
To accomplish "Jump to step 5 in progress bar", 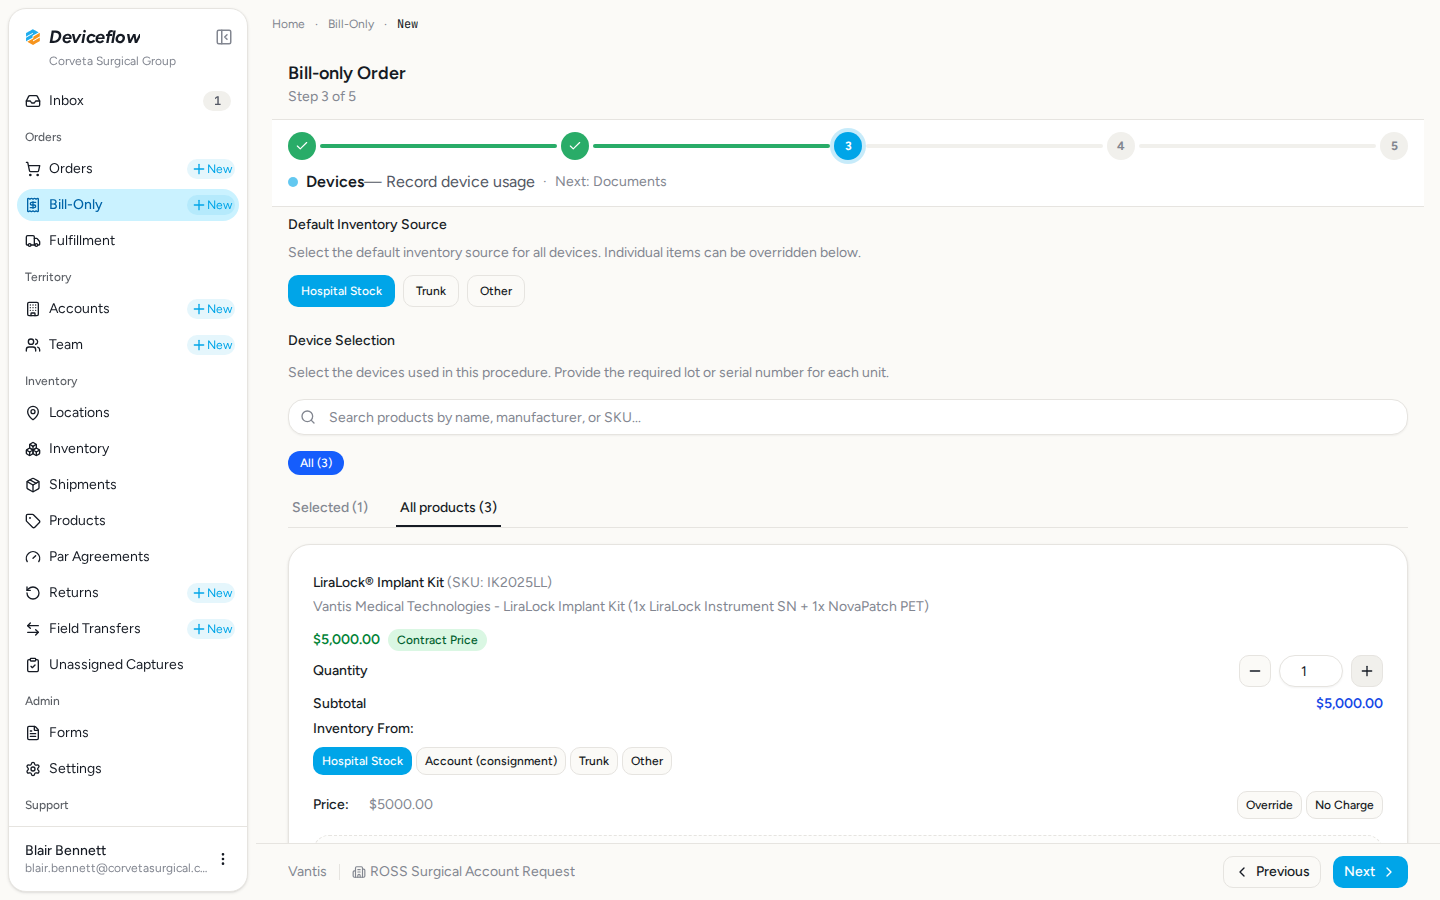I will 1394,146.
